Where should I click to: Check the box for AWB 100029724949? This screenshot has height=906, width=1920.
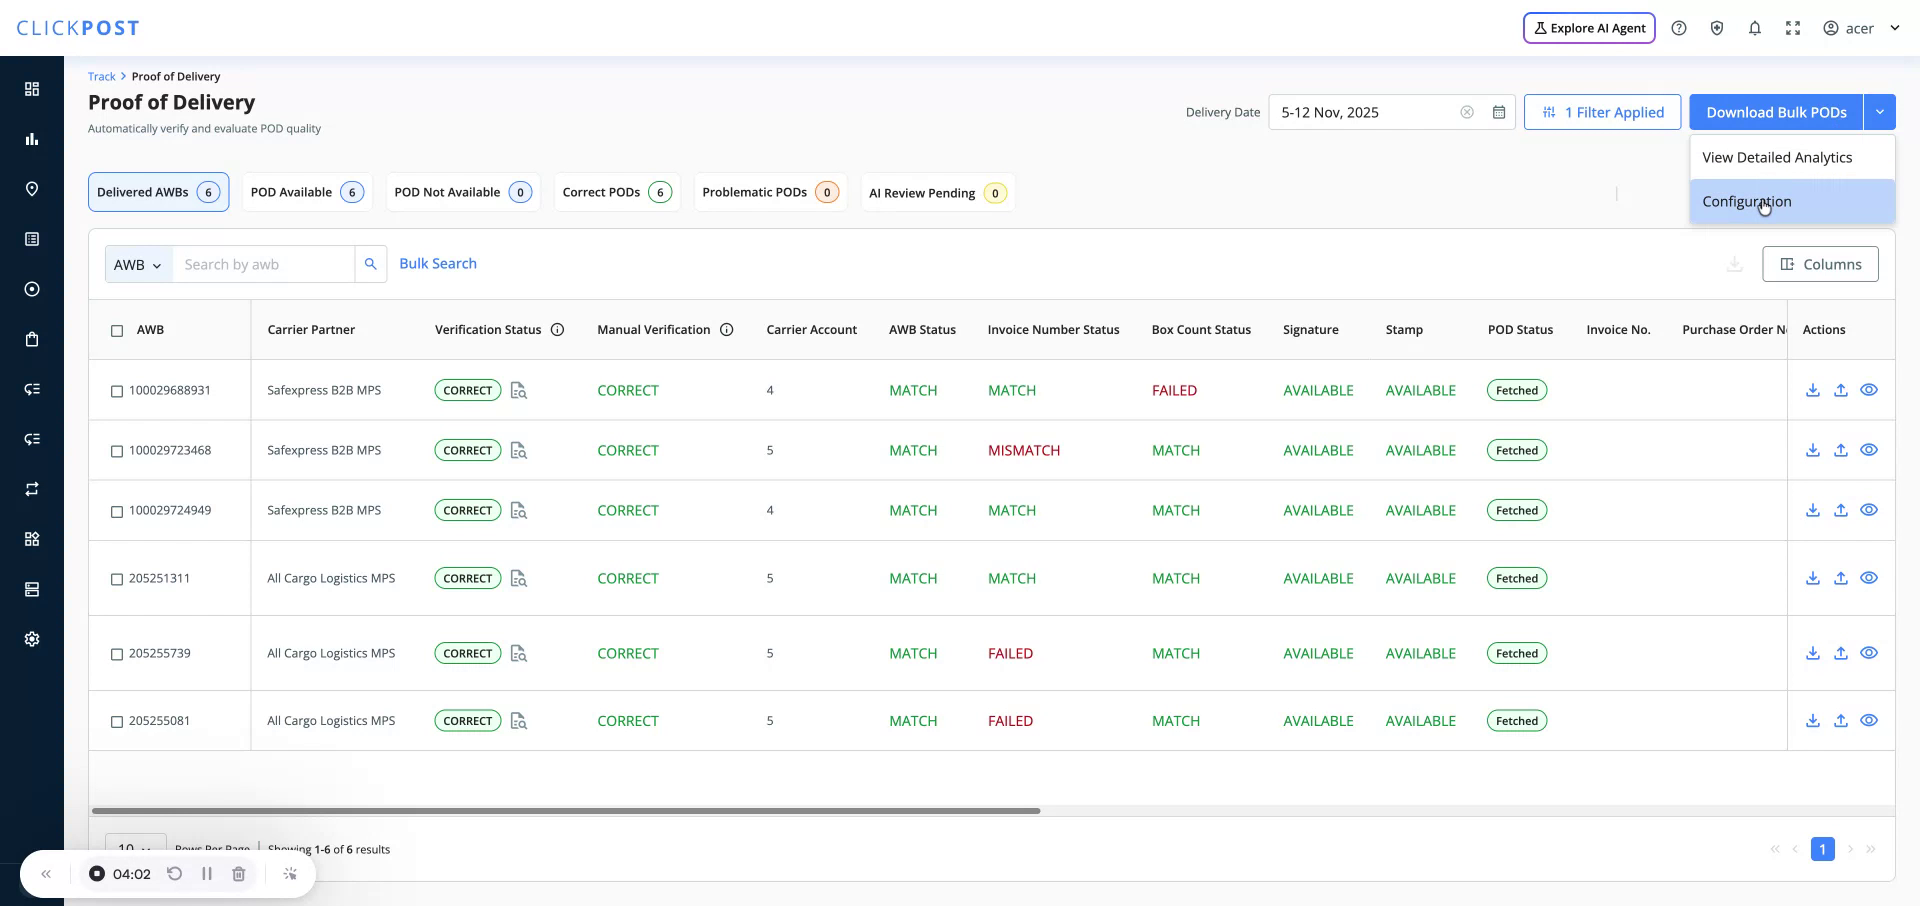click(117, 511)
